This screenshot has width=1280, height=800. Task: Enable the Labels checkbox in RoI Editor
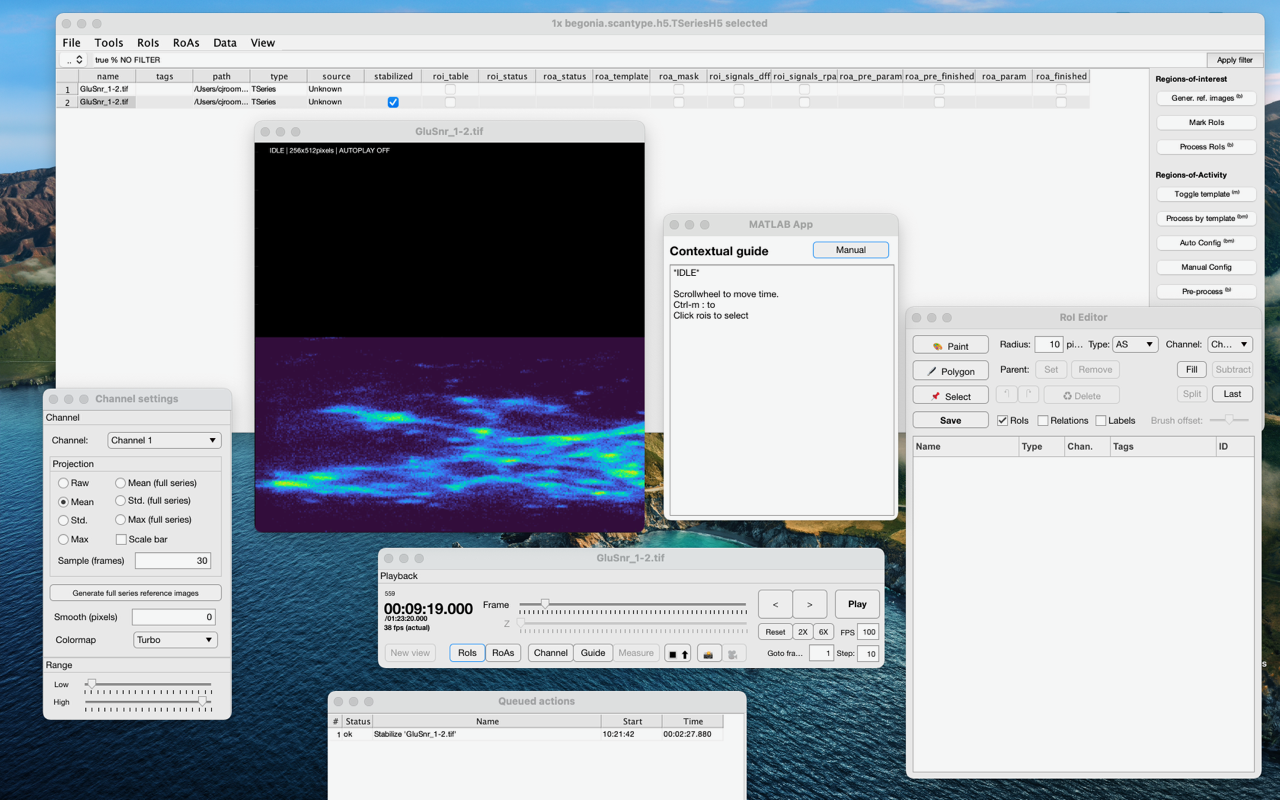click(1100, 420)
